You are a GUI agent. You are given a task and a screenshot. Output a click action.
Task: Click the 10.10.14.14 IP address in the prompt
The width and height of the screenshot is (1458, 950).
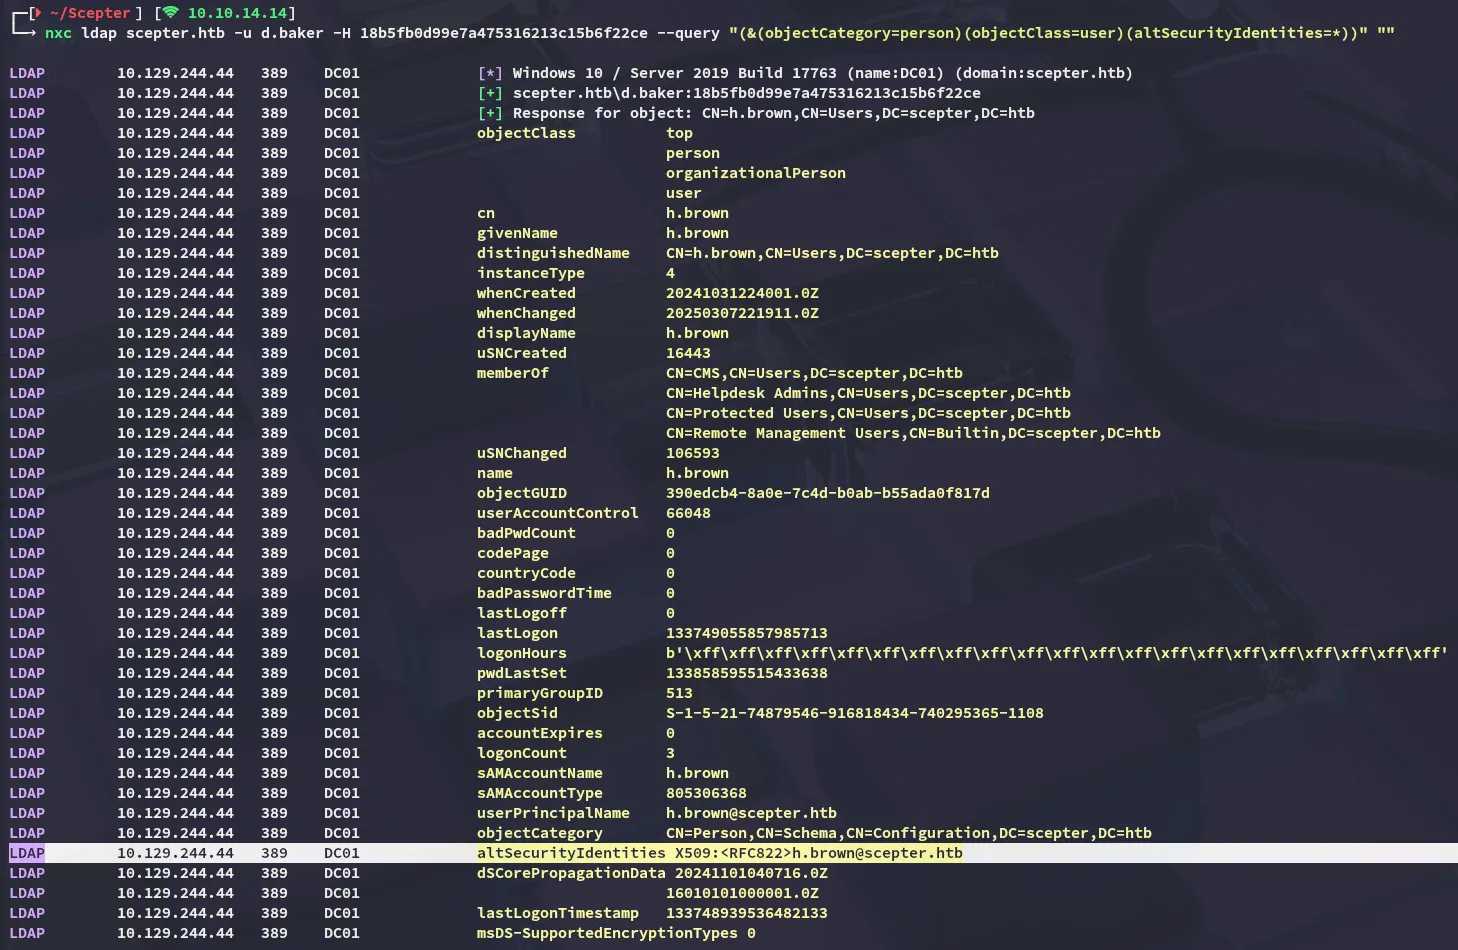tap(238, 13)
